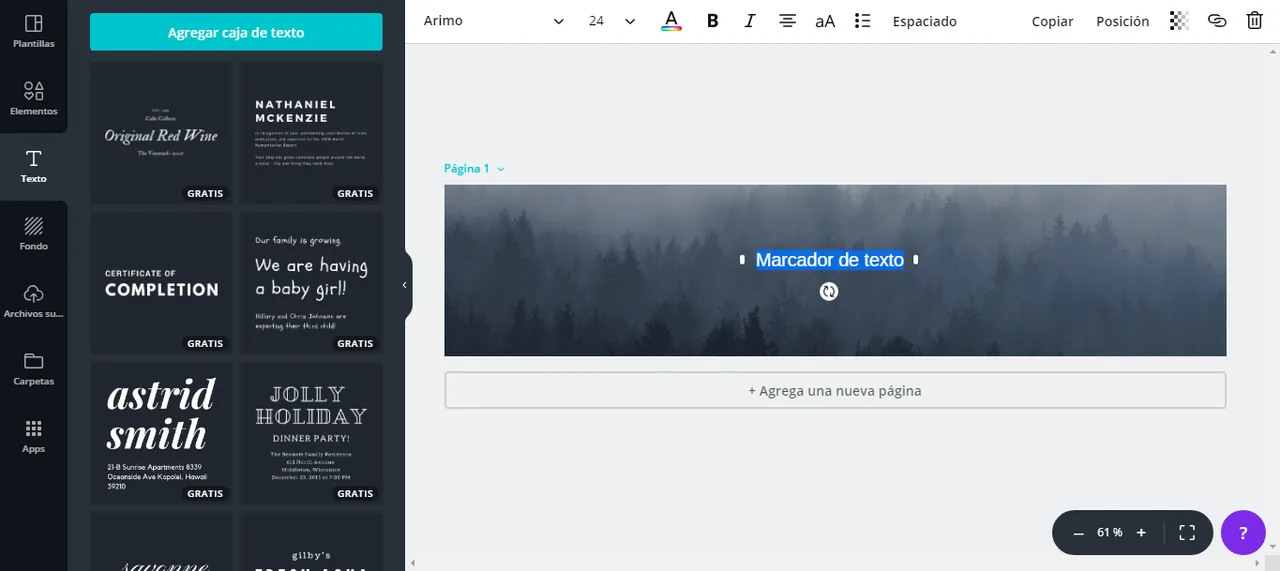Open the font size 24 dropdown
This screenshot has height=571, width=1280.
(612, 21)
